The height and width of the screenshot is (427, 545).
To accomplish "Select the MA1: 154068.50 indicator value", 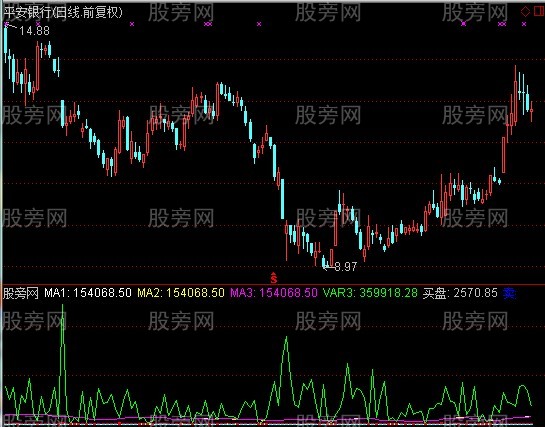I will 88,293.
